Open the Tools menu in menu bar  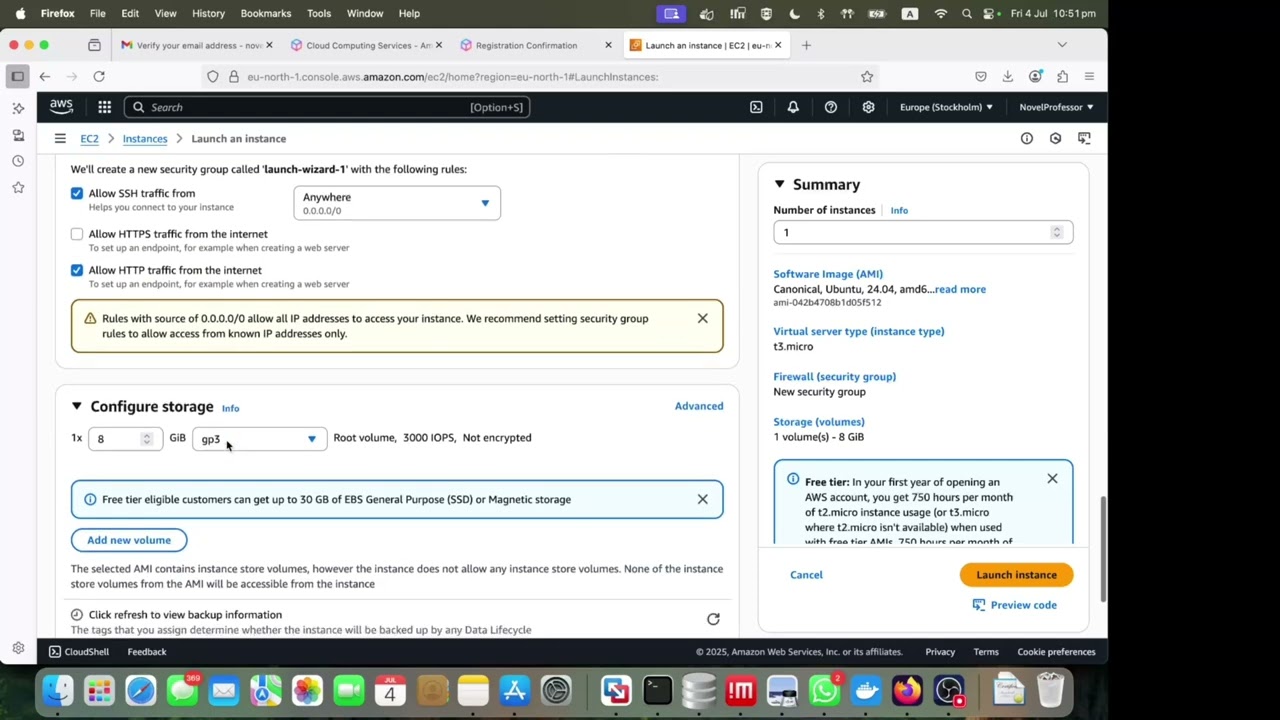tap(319, 13)
